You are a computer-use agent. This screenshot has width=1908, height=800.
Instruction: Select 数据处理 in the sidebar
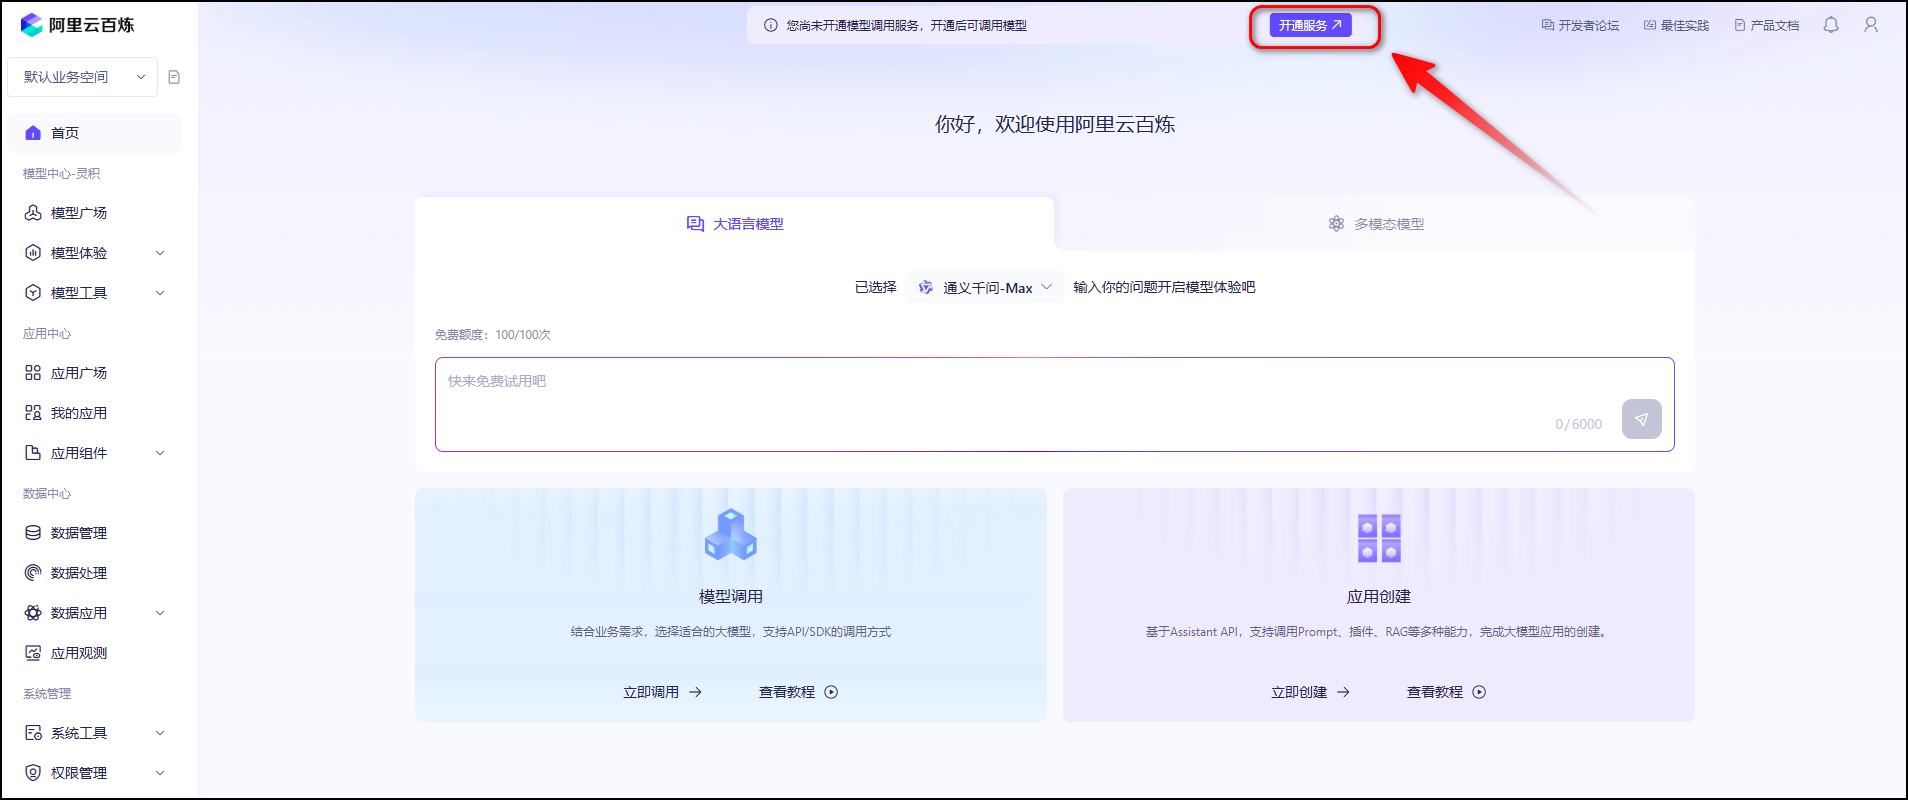tap(95, 573)
